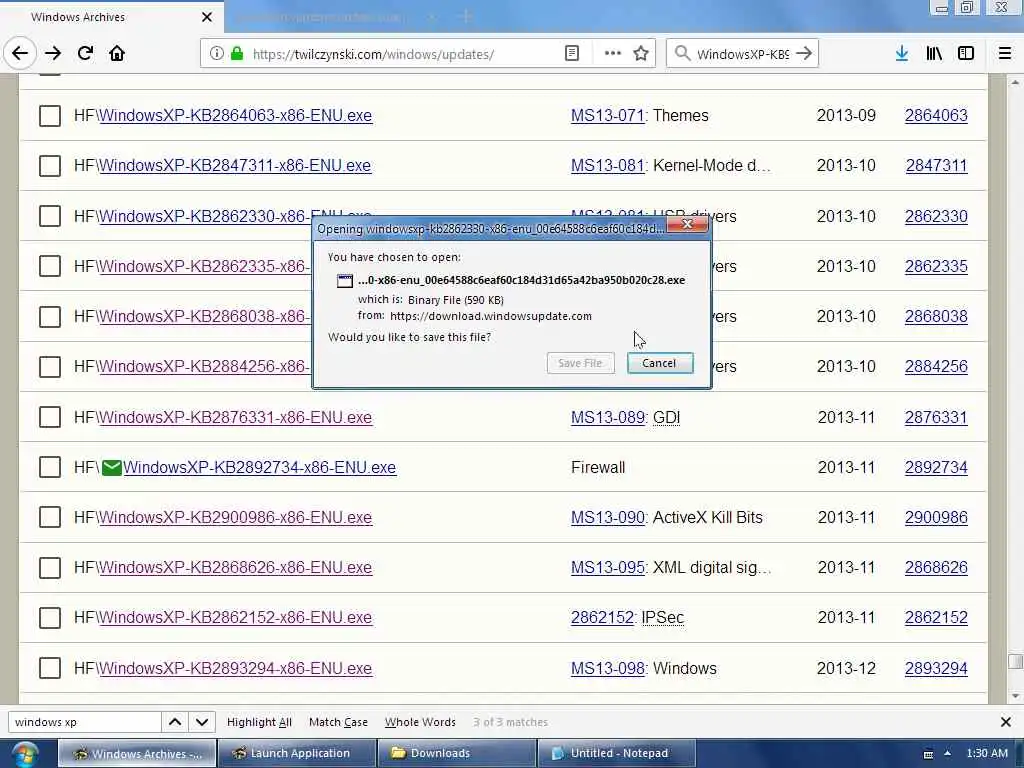Click Save File in dialog
Viewport: 1024px width, 768px height.
pos(580,363)
